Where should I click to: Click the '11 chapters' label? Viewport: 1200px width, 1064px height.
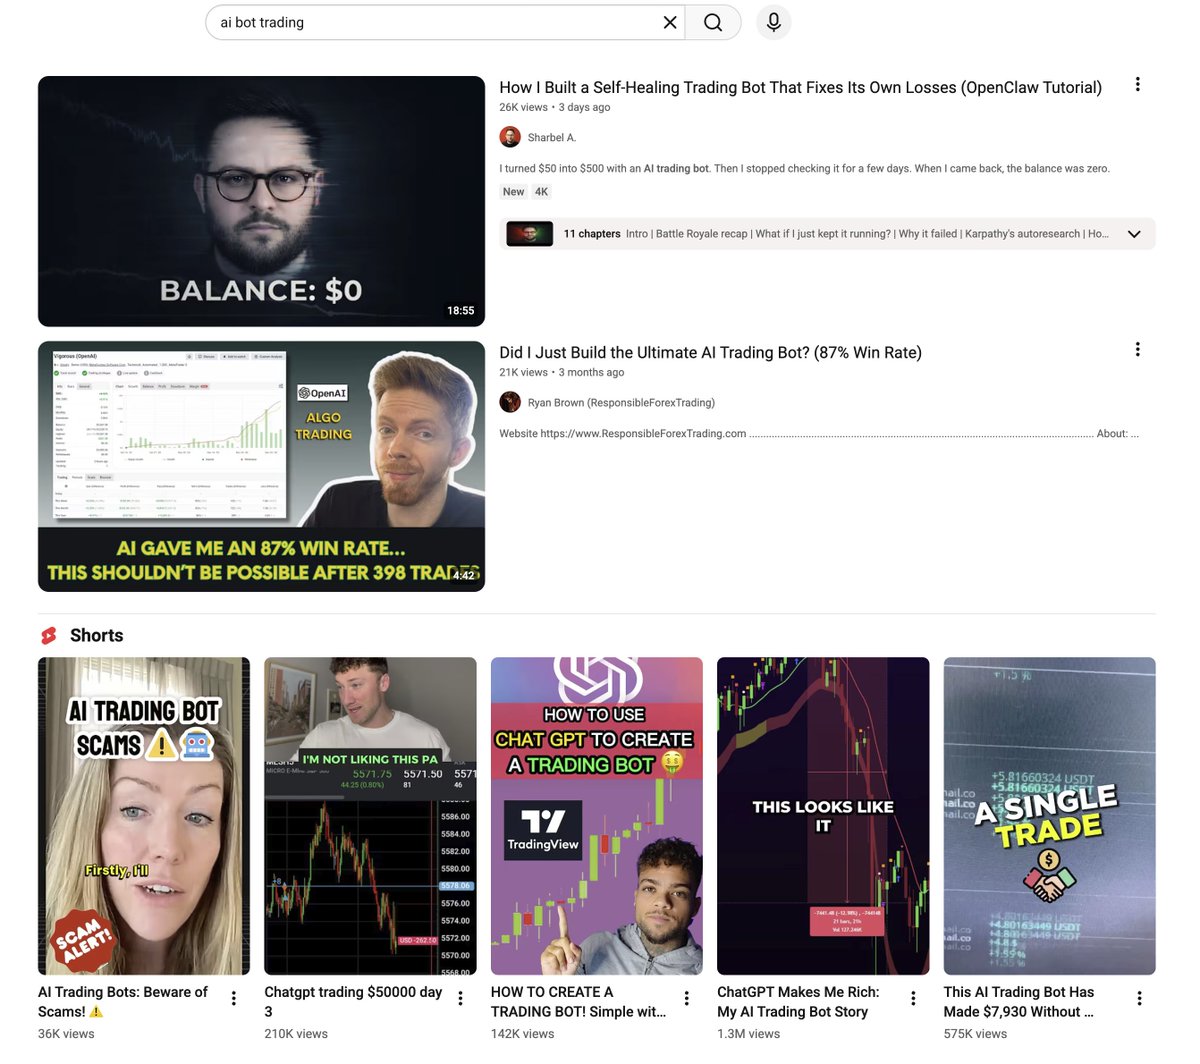pos(592,234)
